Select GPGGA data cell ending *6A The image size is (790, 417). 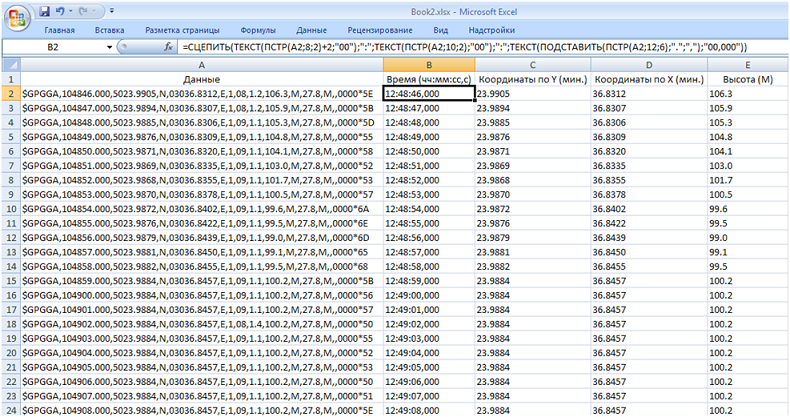[x=202, y=209]
